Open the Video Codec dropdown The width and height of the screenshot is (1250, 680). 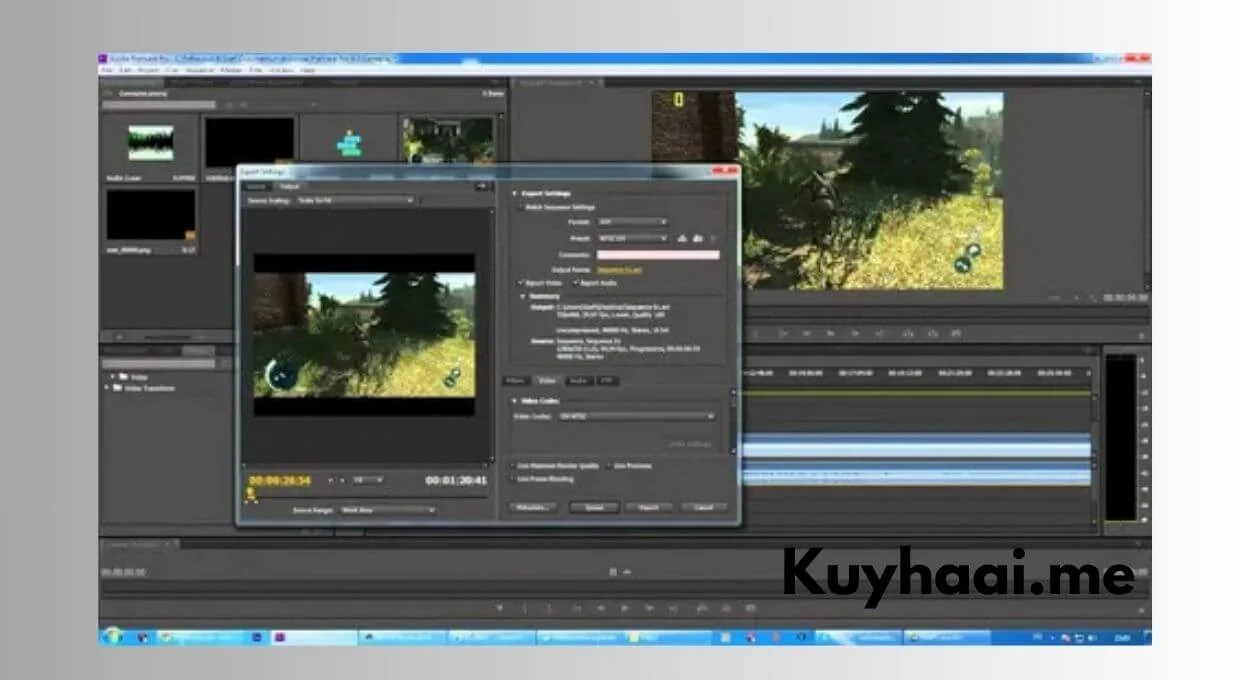[637, 415]
